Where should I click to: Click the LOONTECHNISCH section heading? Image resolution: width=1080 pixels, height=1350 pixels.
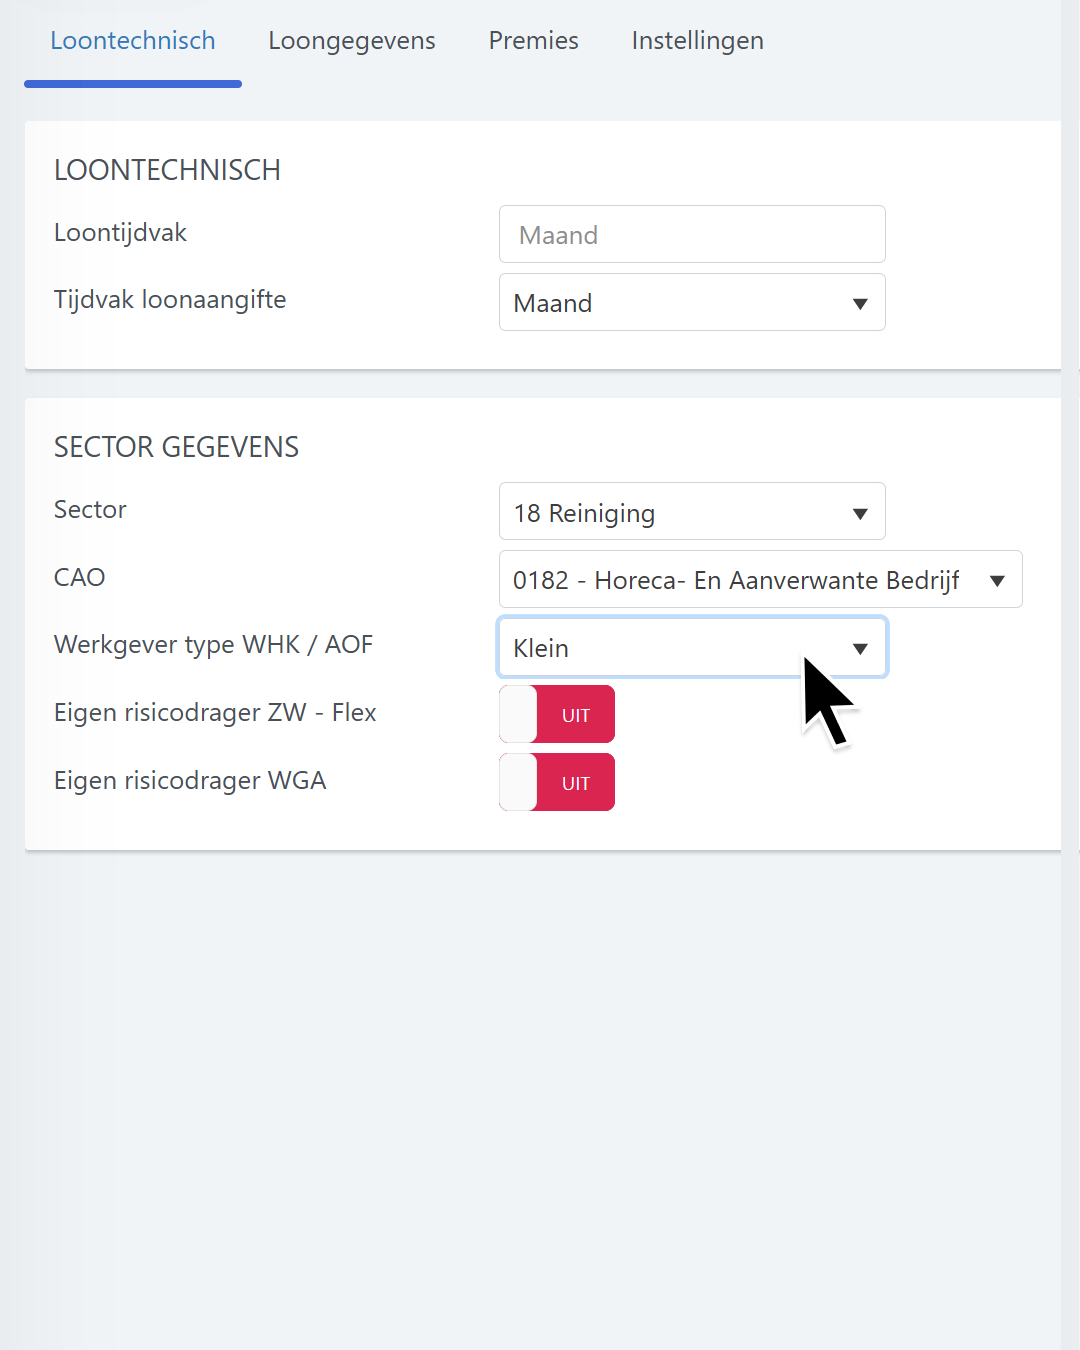click(167, 171)
